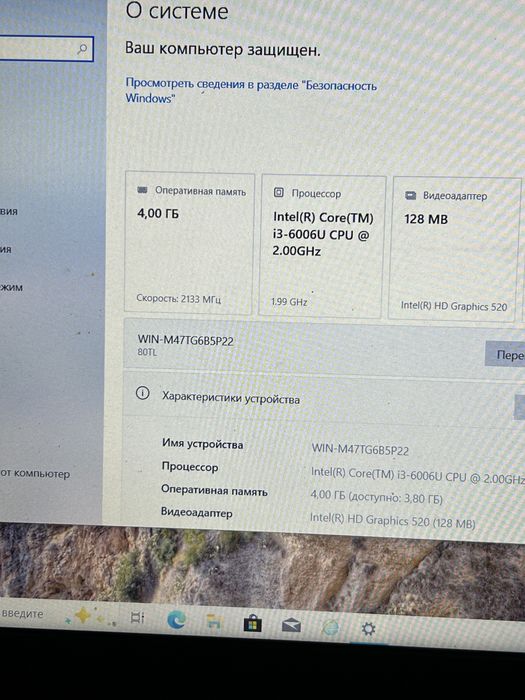Viewport: 525px width, 700px height.
Task: Collapse the Характеристики устройства section header
Action: [x=324, y=397]
